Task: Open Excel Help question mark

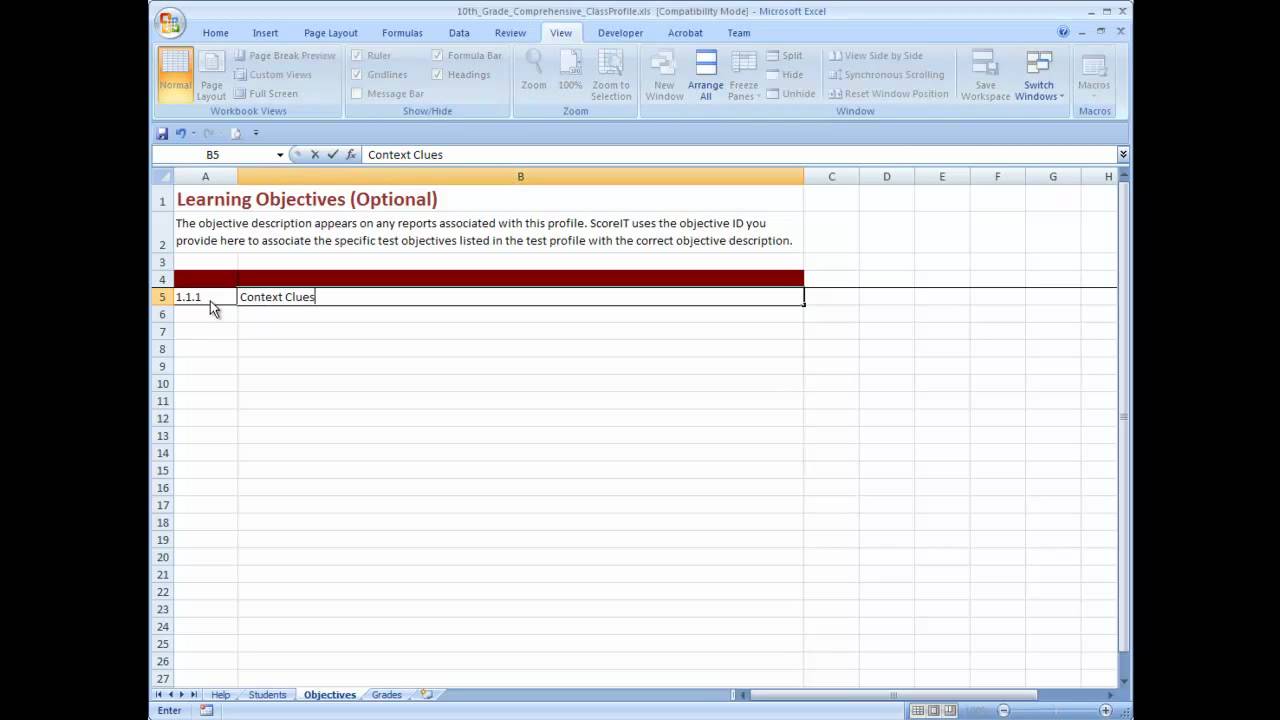Action: tap(1063, 32)
